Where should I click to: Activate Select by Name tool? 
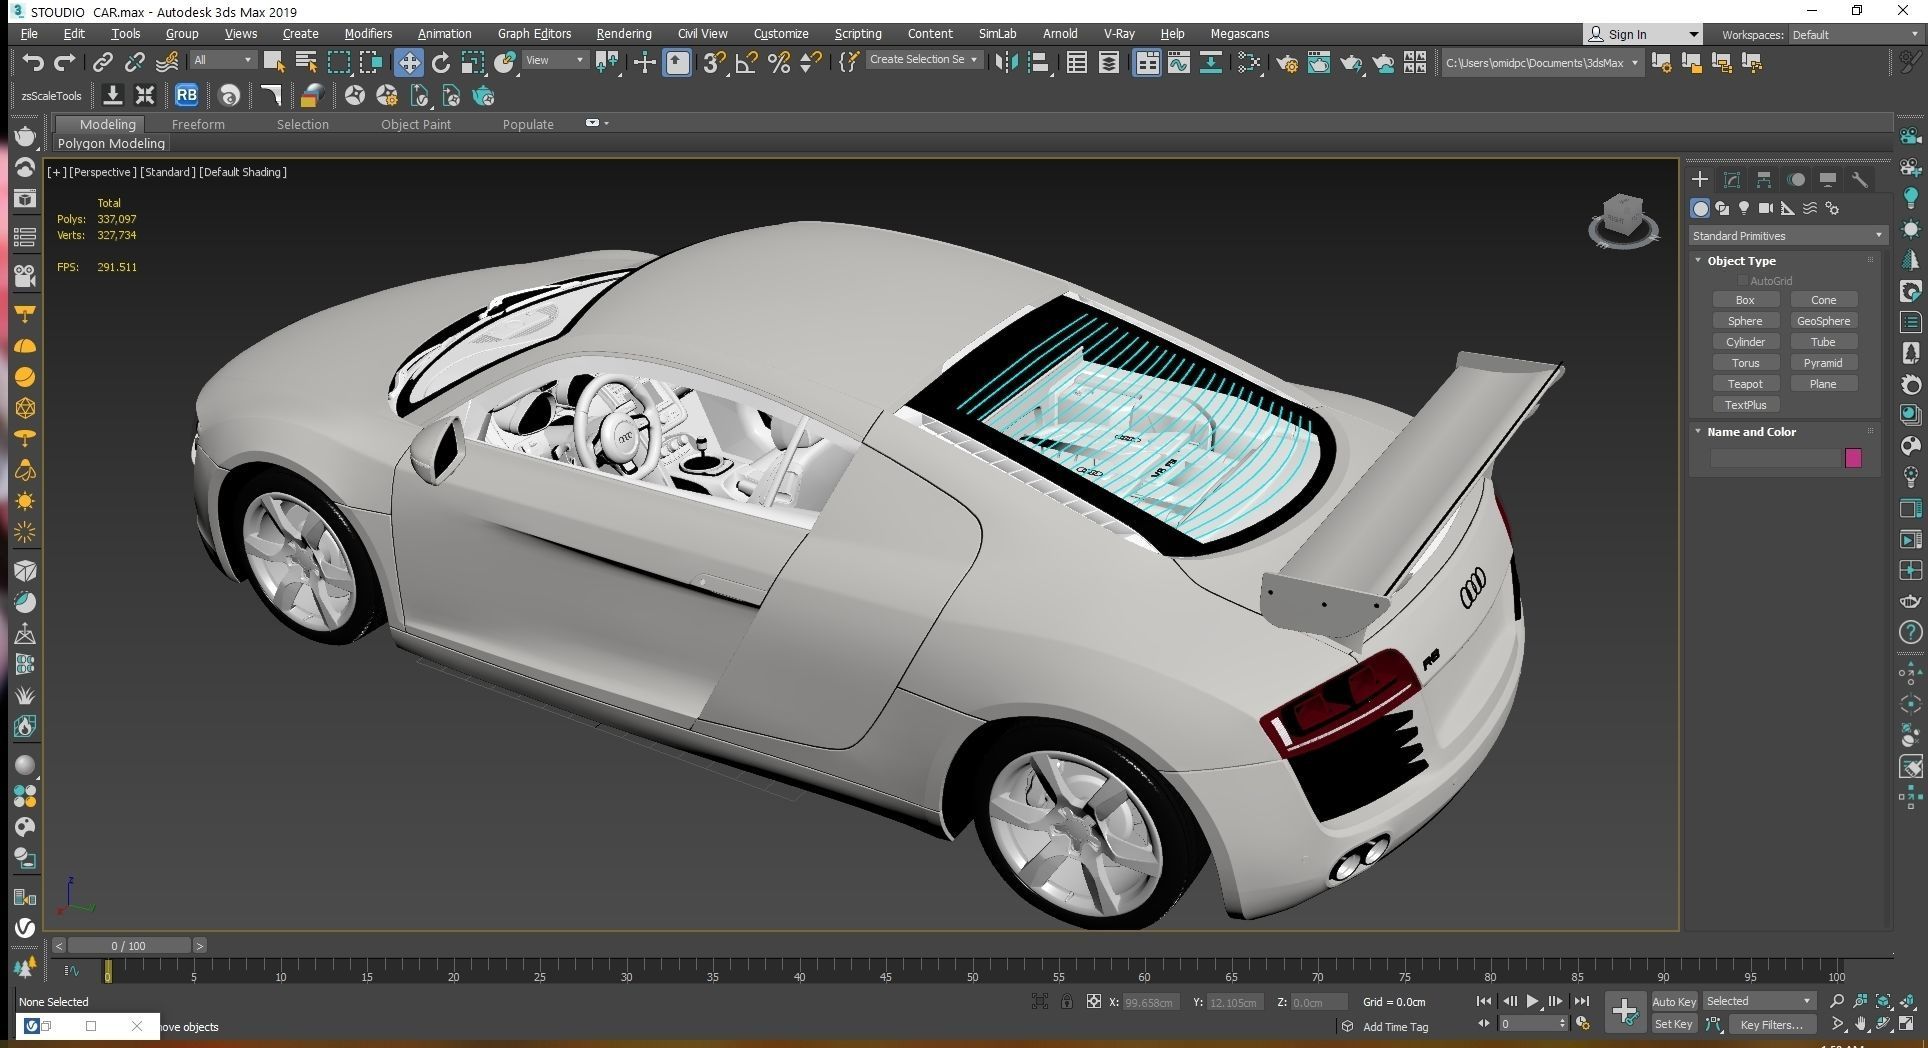pos(306,62)
